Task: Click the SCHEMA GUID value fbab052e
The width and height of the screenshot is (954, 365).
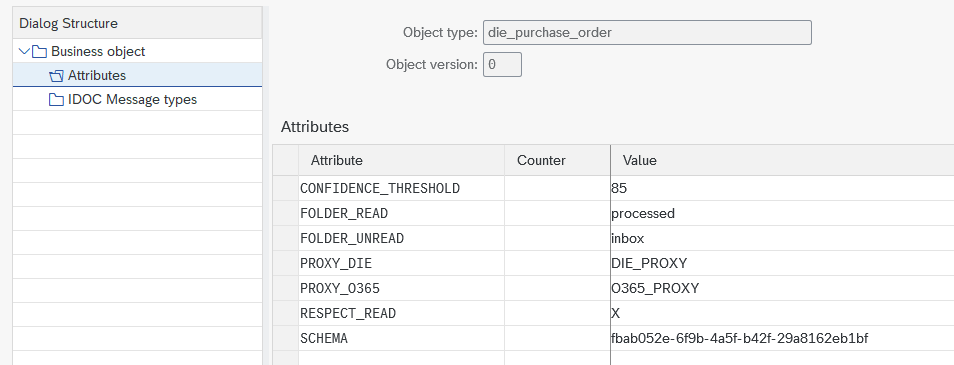Action: [740, 338]
